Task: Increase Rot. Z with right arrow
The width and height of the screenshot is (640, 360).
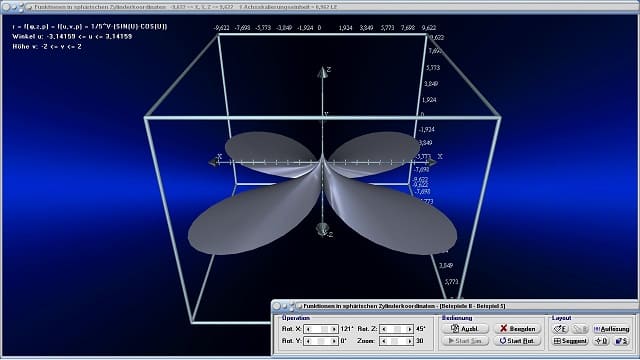Action: [409, 329]
